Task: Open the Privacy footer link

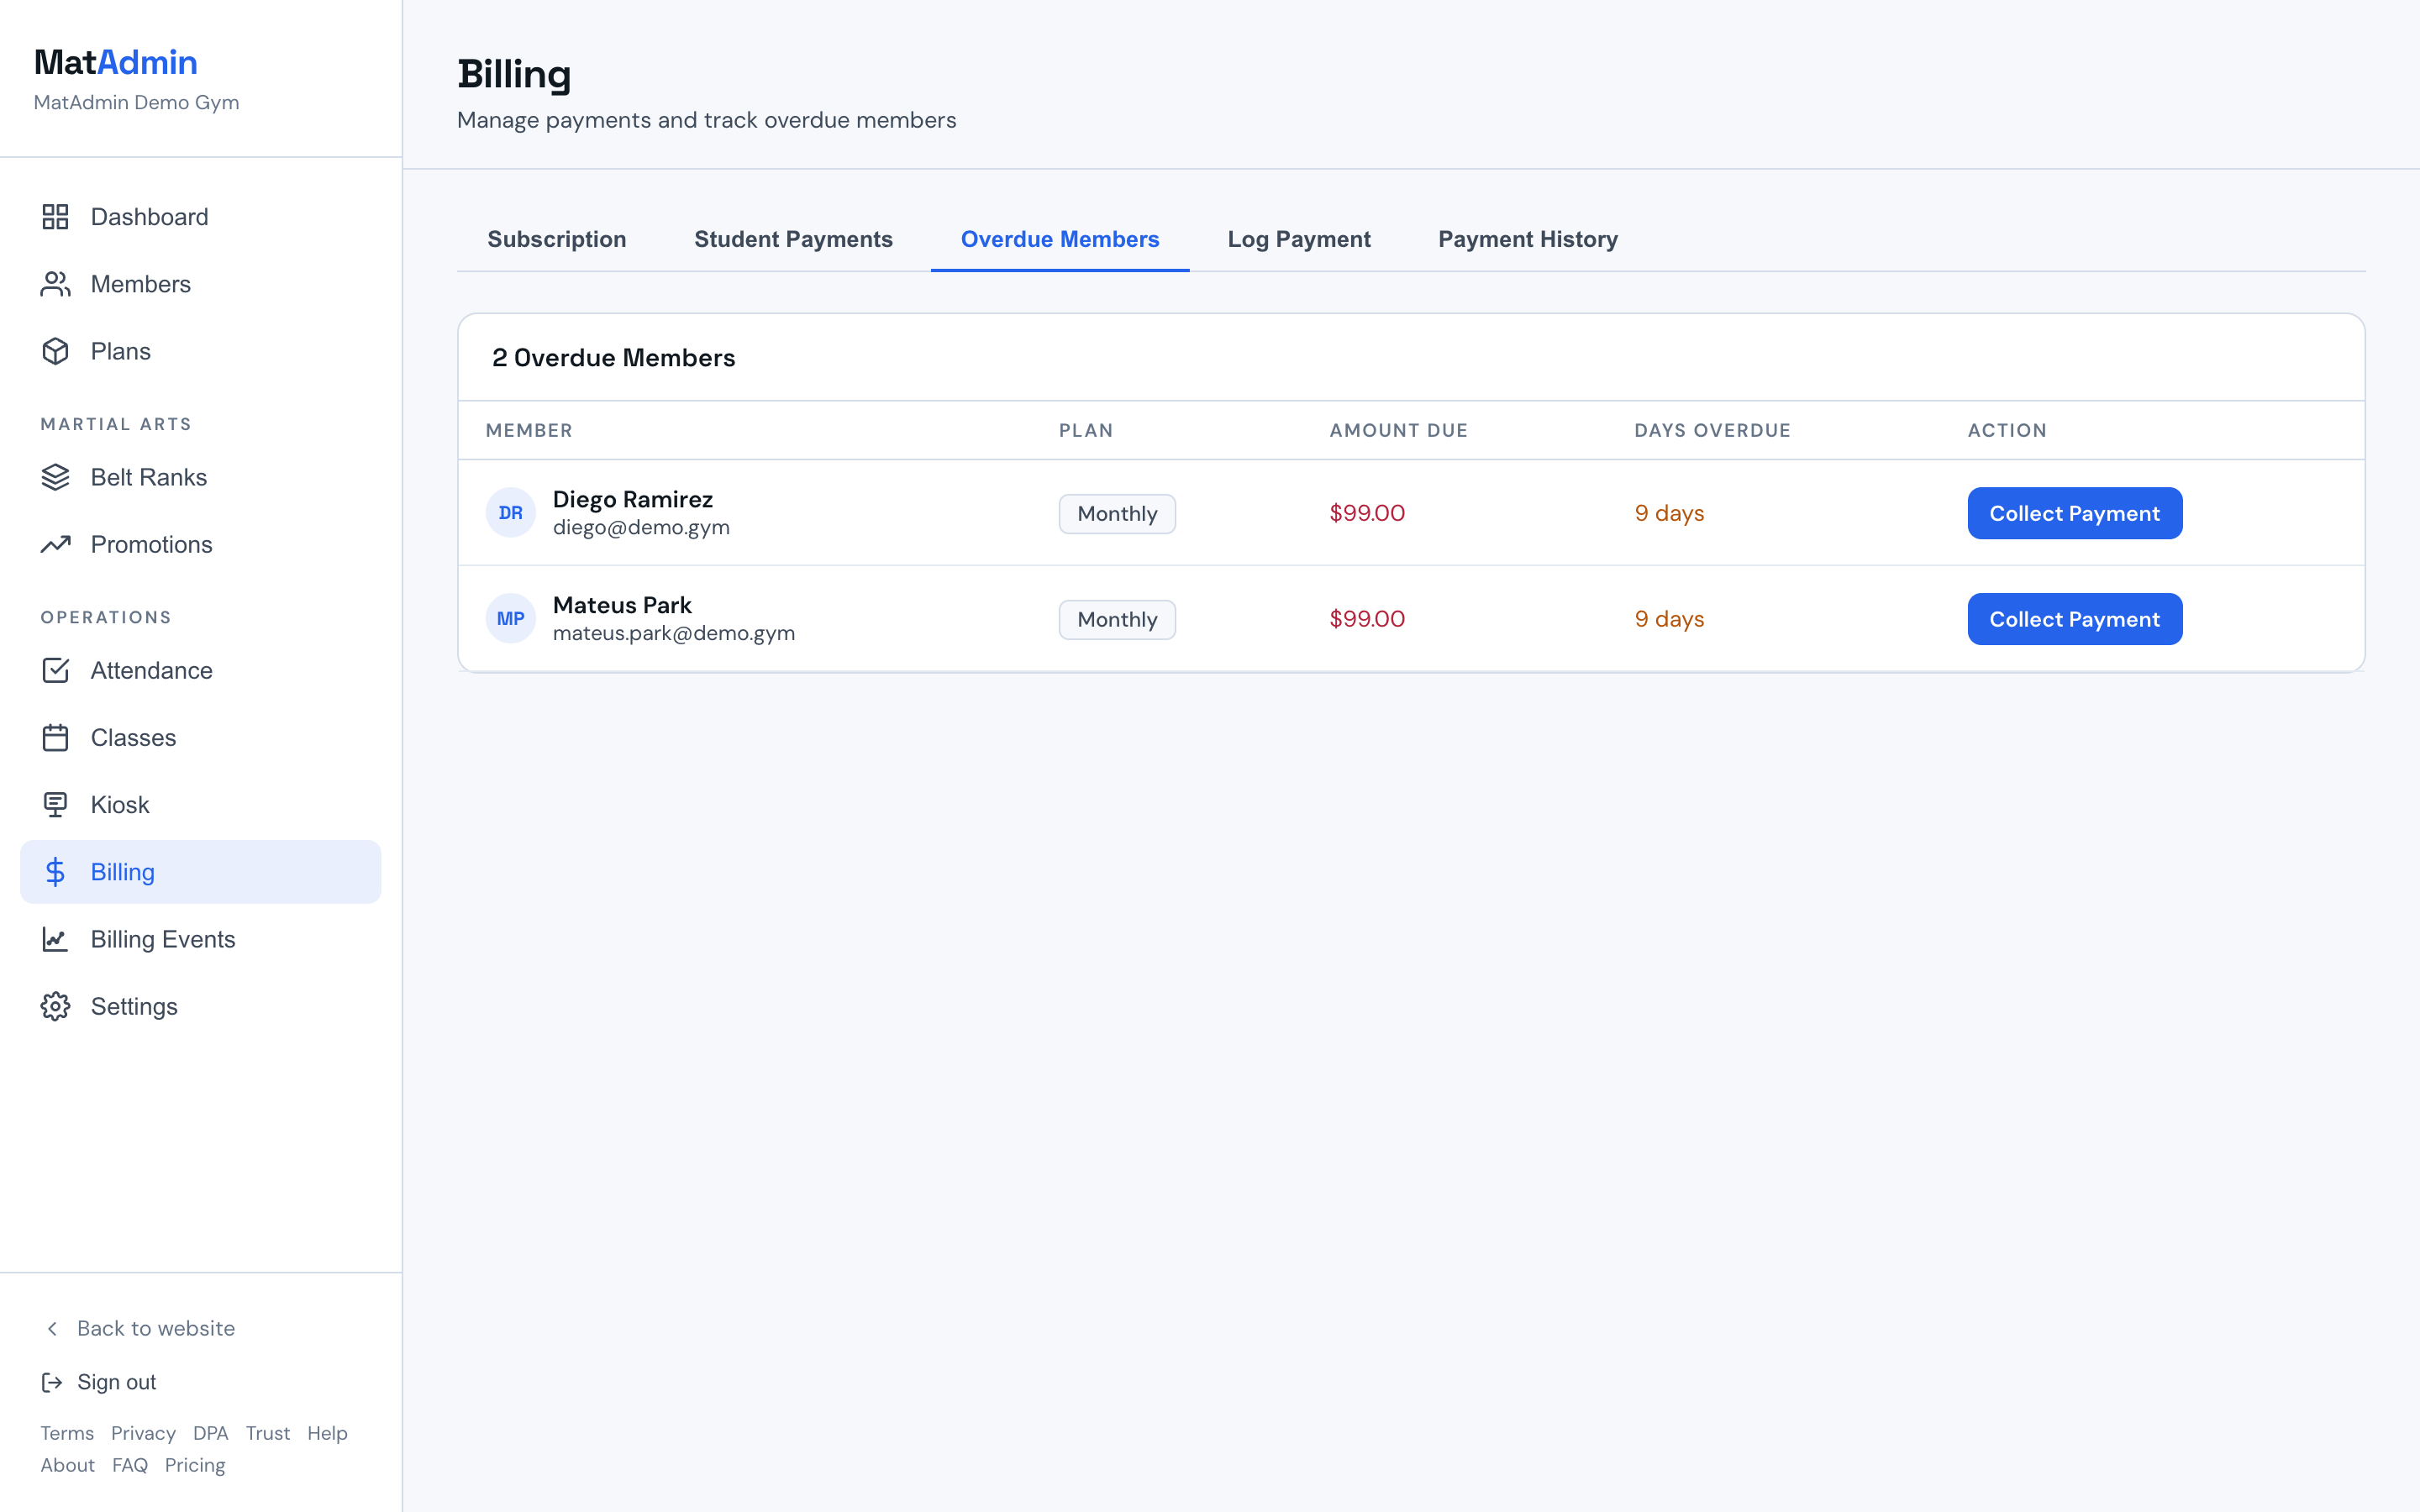Action: tap(143, 1433)
